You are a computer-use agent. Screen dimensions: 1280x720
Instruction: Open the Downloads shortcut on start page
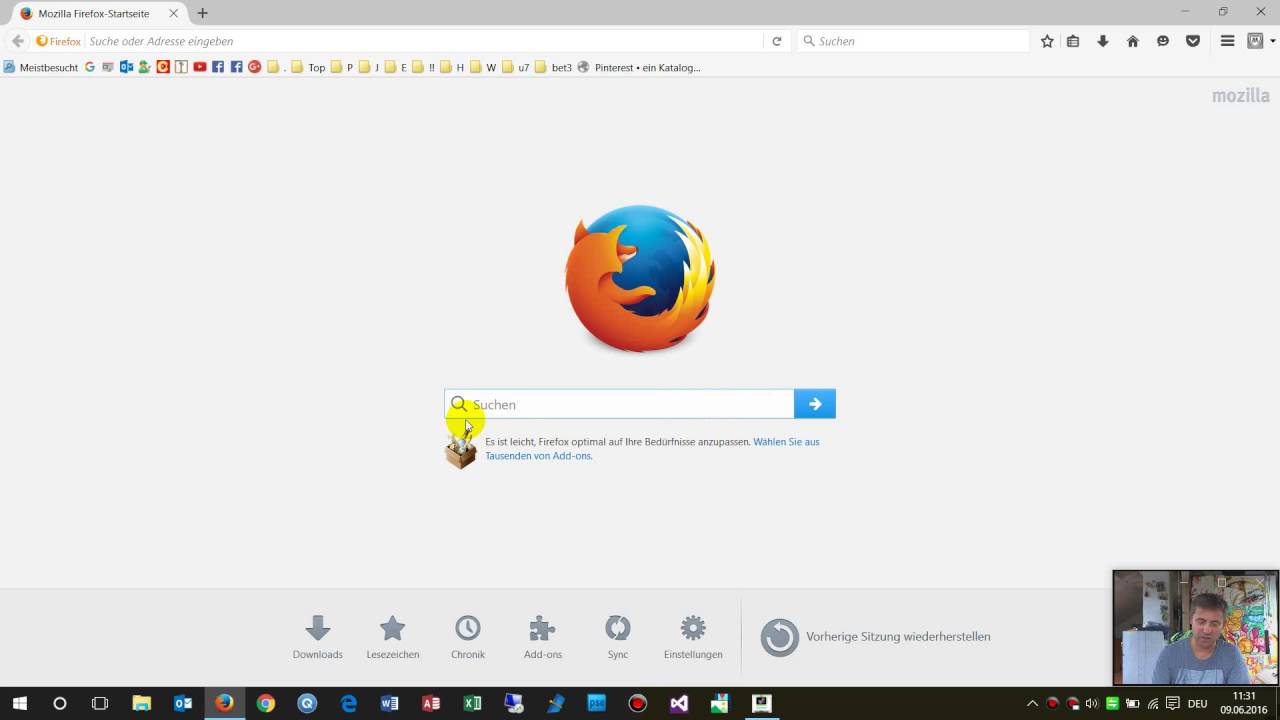tap(317, 637)
